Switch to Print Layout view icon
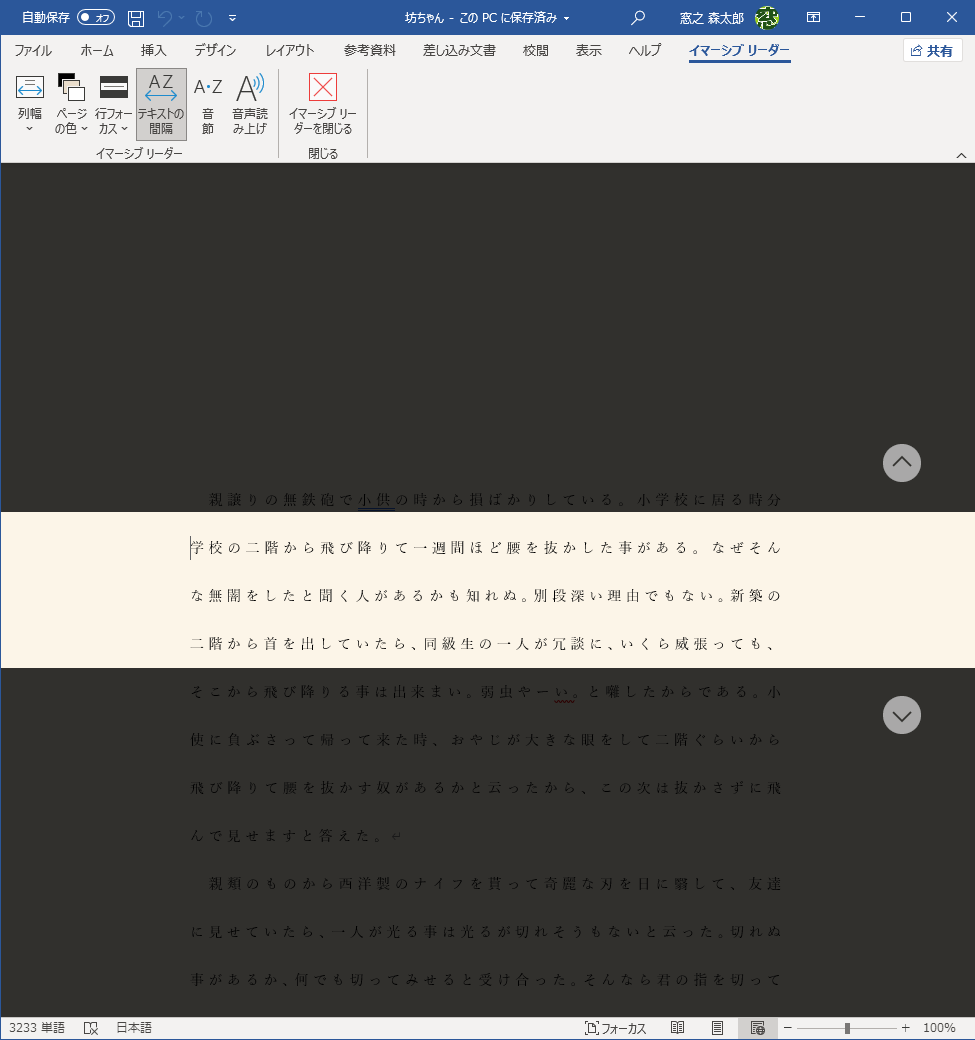The height and width of the screenshot is (1040, 975). point(717,1028)
